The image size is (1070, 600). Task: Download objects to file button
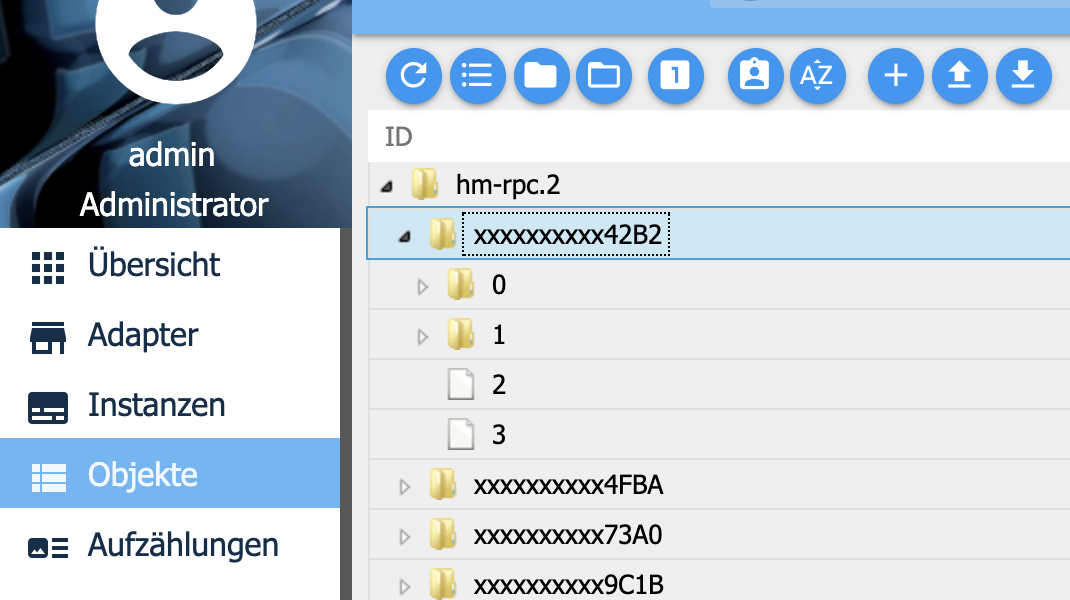(1024, 75)
